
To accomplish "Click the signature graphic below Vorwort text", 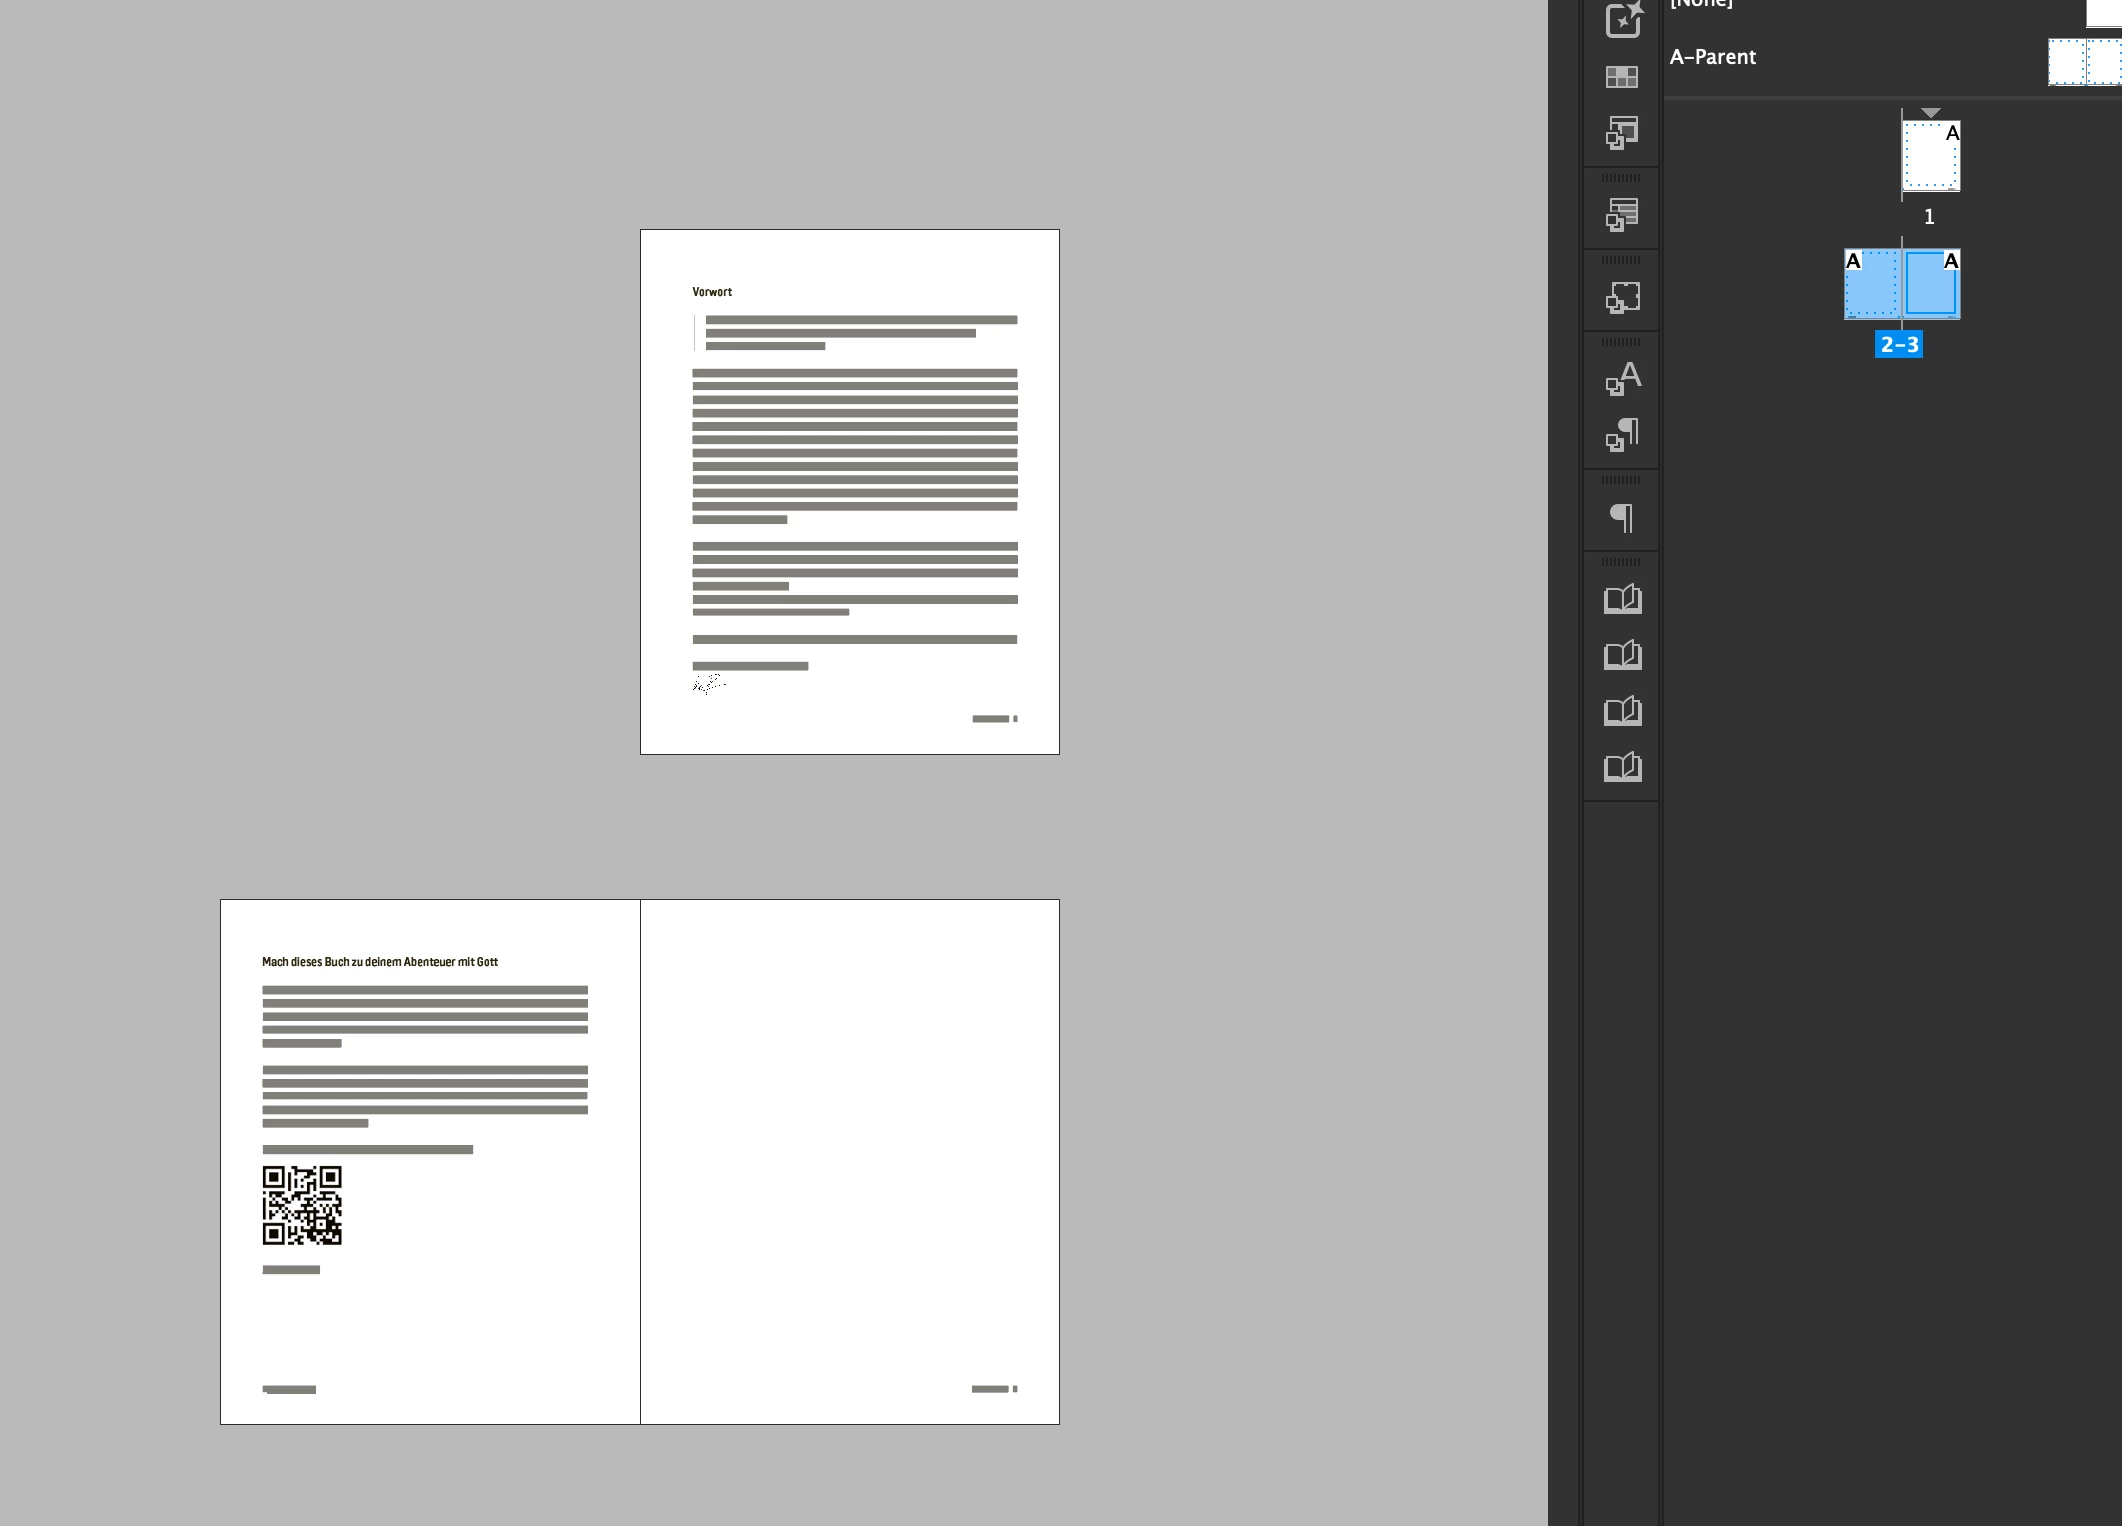I will coord(708,684).
